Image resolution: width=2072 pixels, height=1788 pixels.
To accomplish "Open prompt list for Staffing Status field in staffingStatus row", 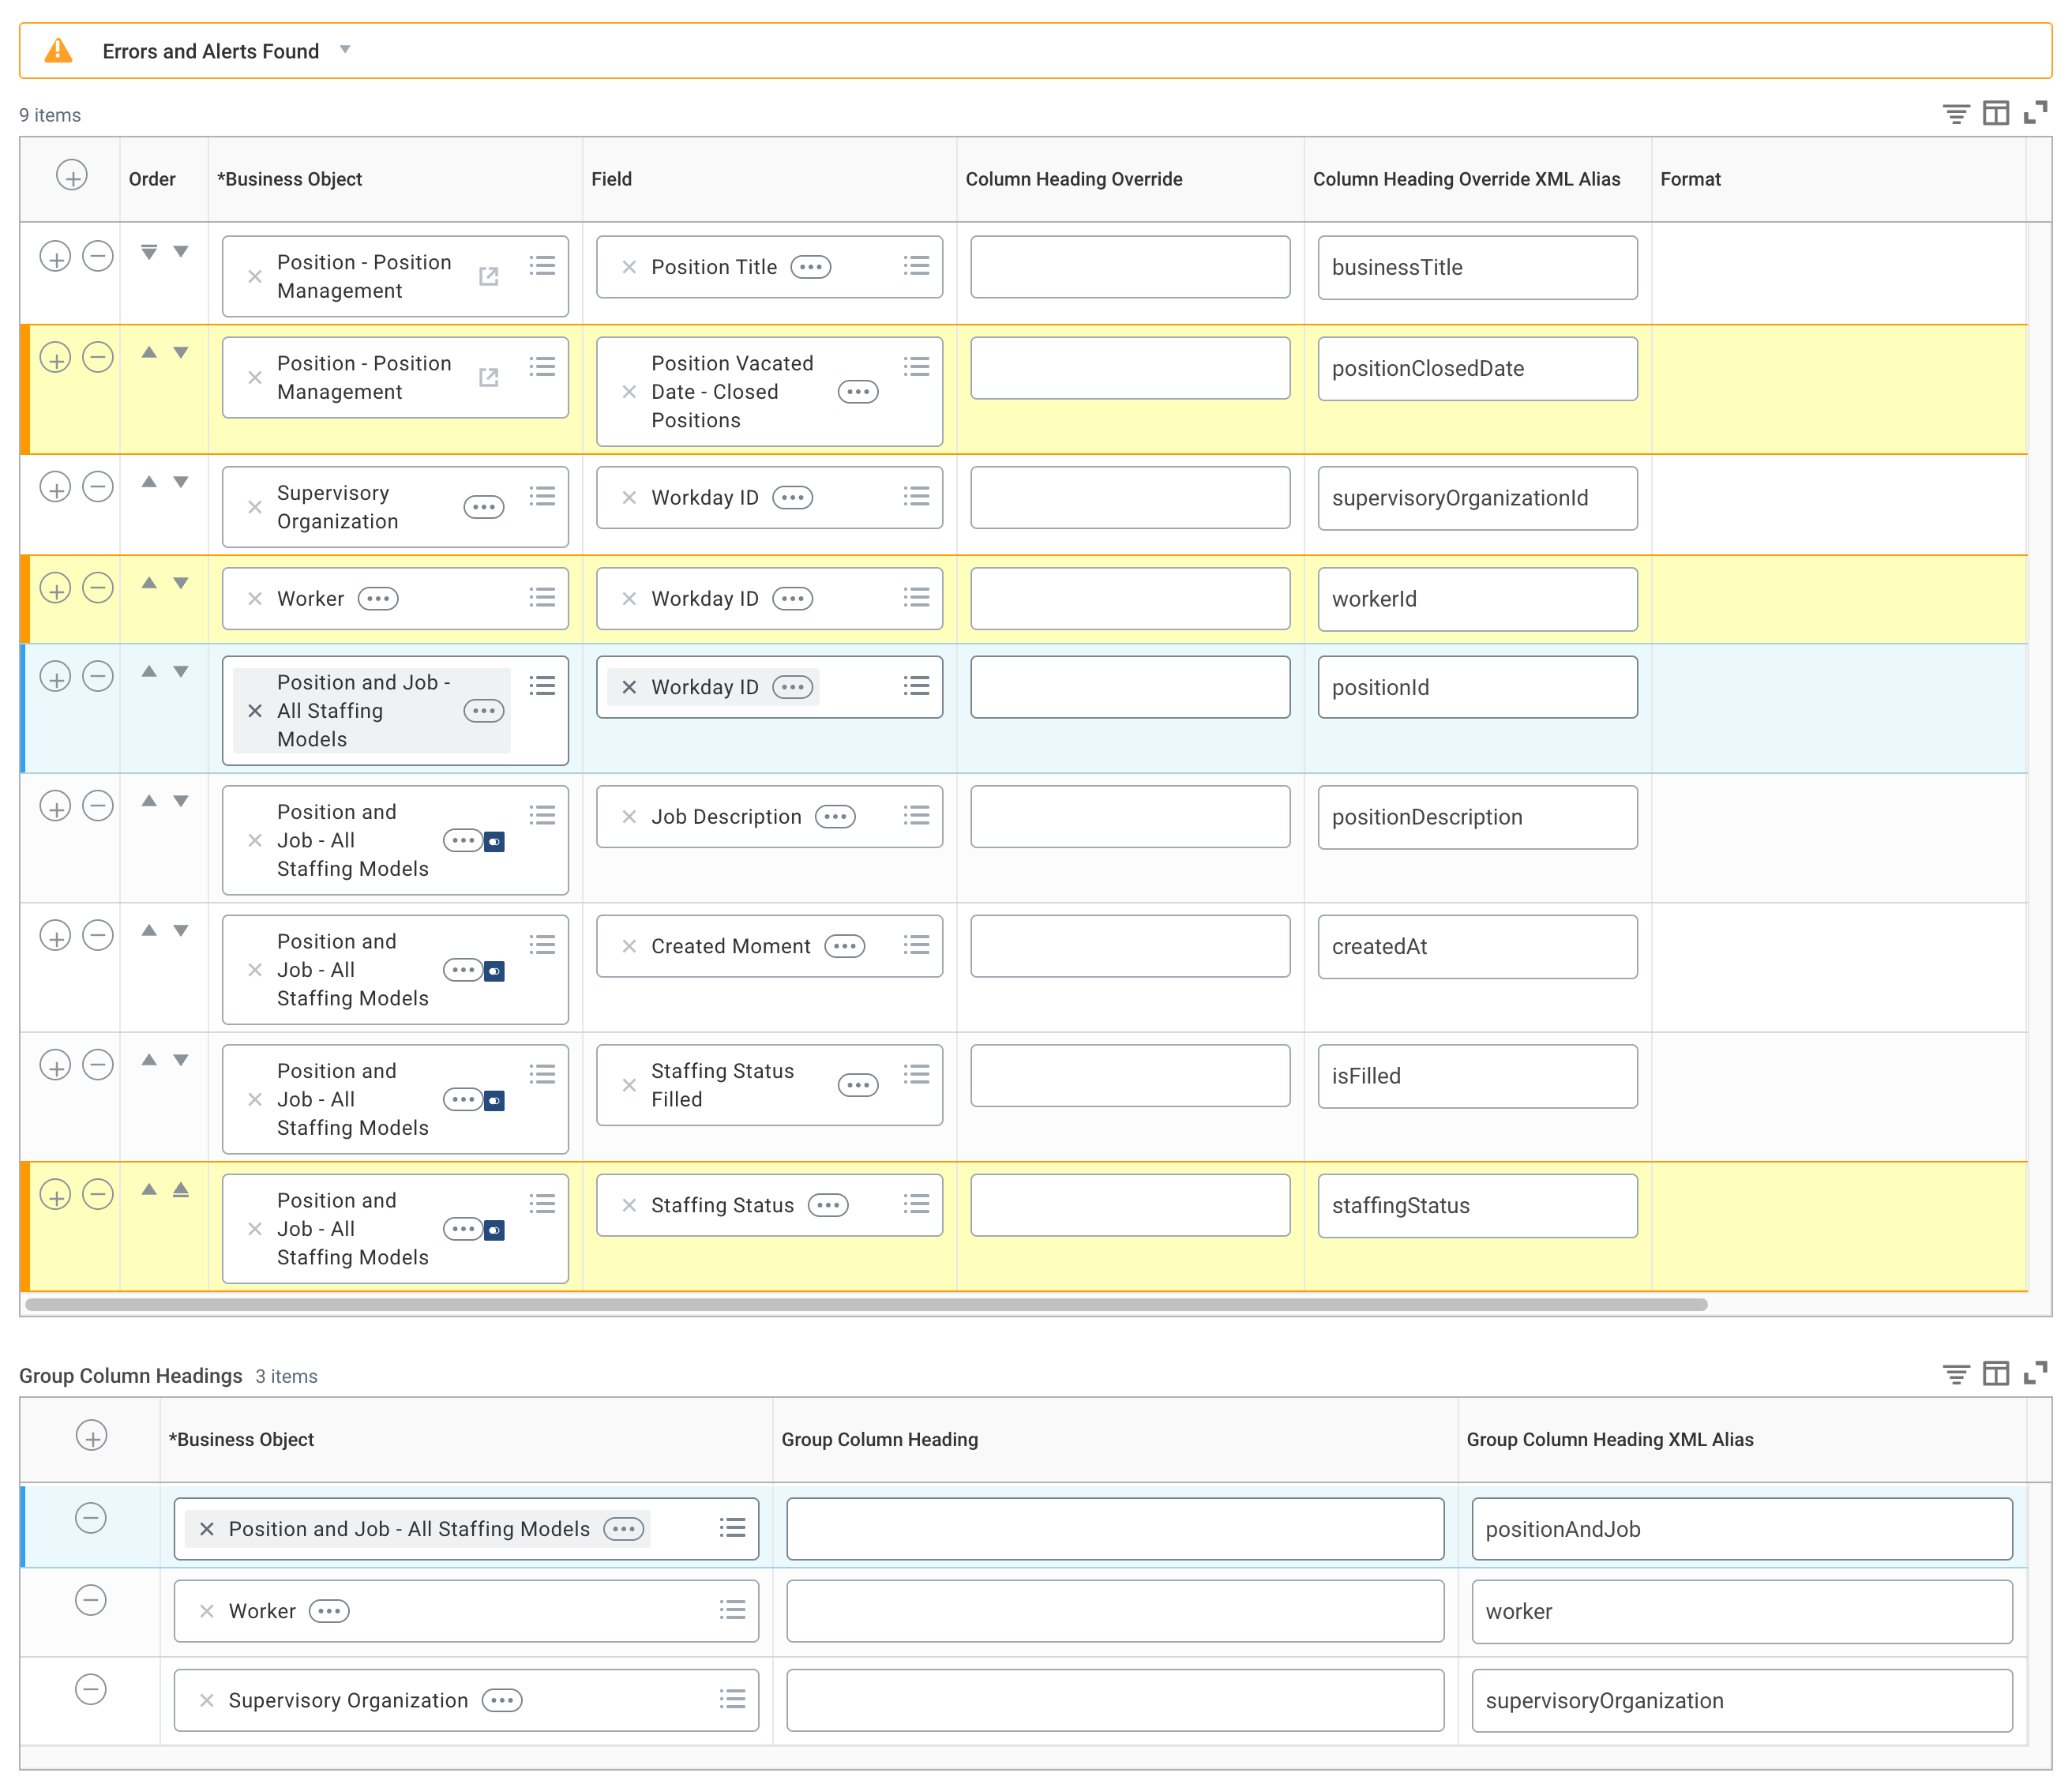I will click(x=916, y=1204).
